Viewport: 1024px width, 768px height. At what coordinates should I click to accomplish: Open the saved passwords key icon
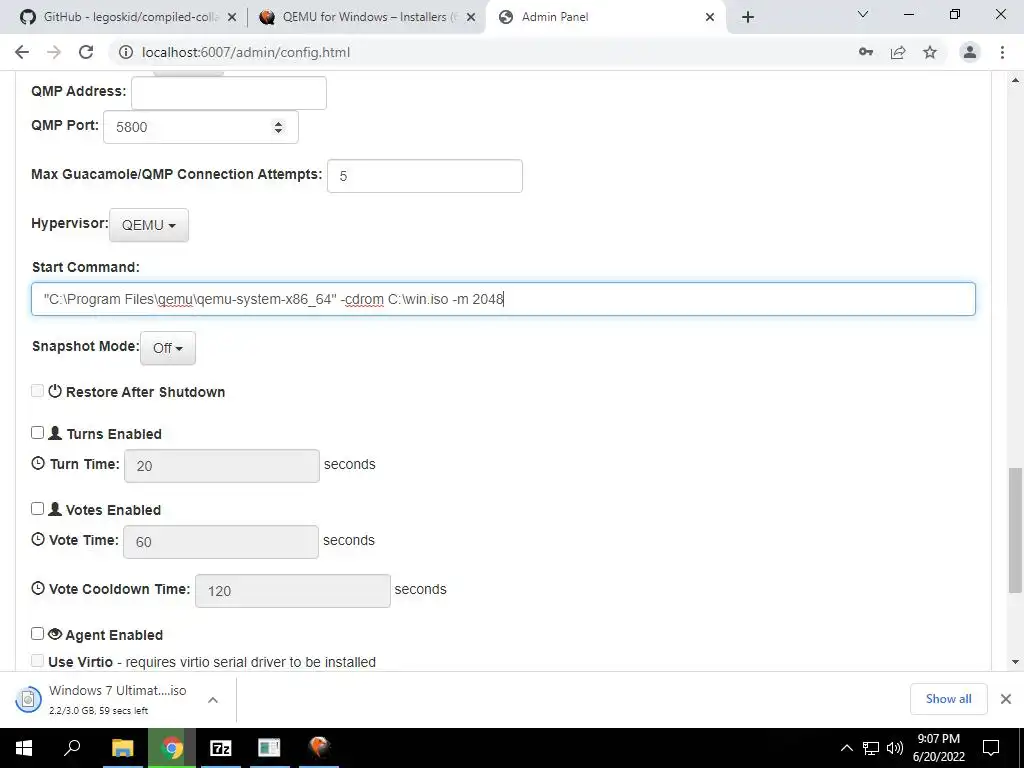click(x=866, y=52)
